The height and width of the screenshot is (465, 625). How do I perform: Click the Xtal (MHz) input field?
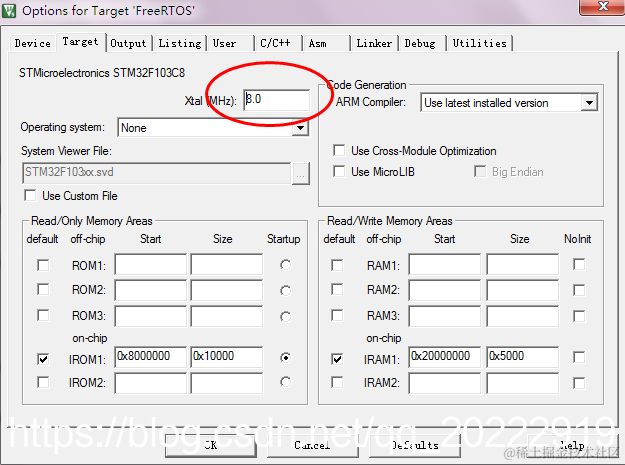[277, 100]
